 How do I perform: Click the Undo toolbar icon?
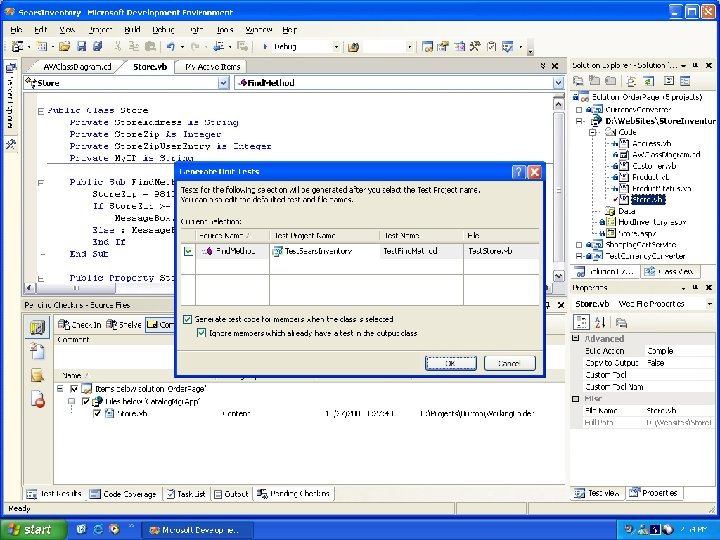point(171,47)
